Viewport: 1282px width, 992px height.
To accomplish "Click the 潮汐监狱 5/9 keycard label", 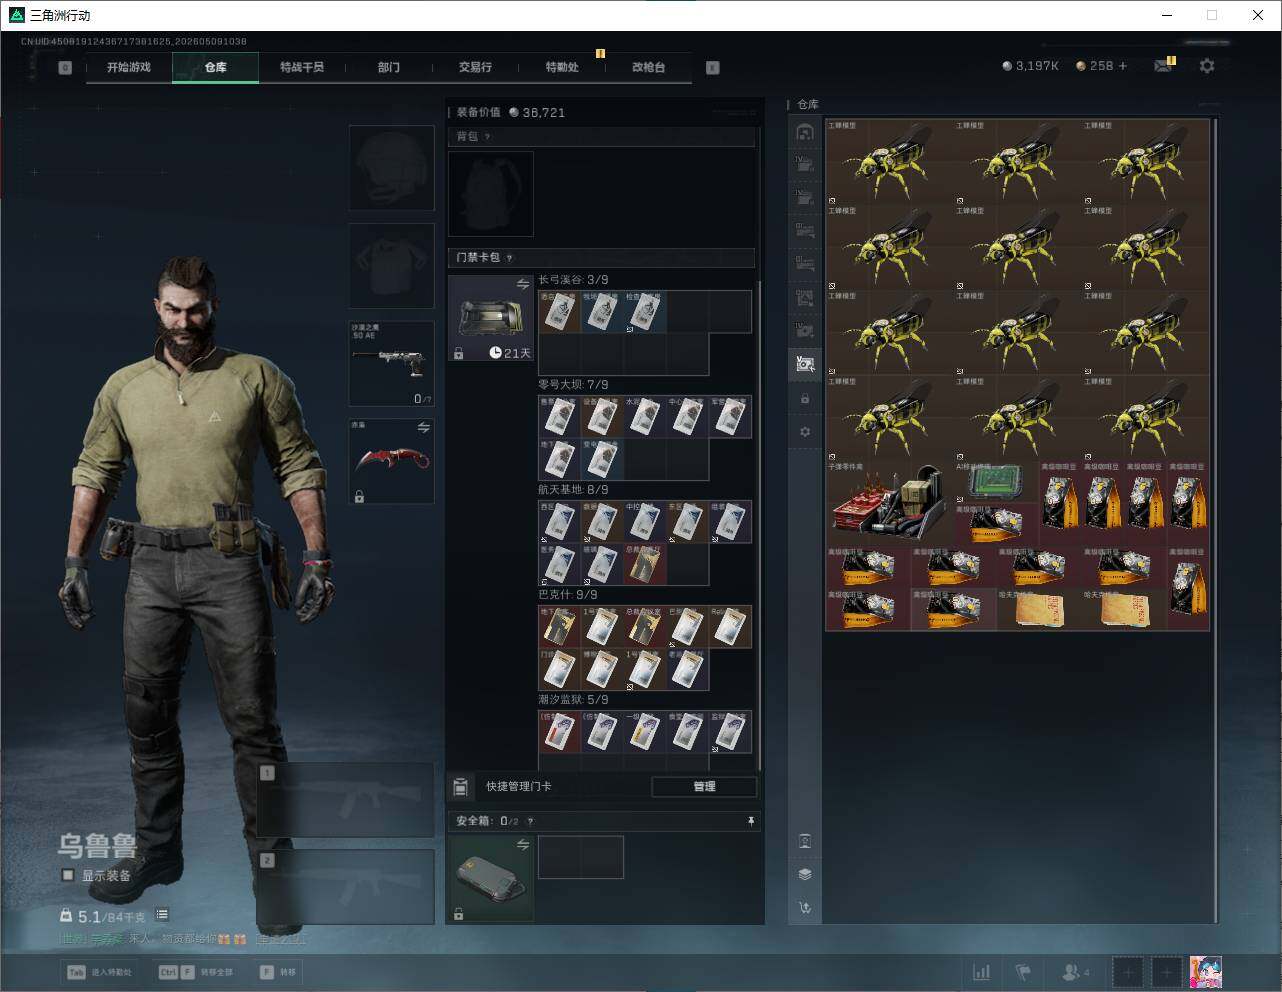I will 573,700.
